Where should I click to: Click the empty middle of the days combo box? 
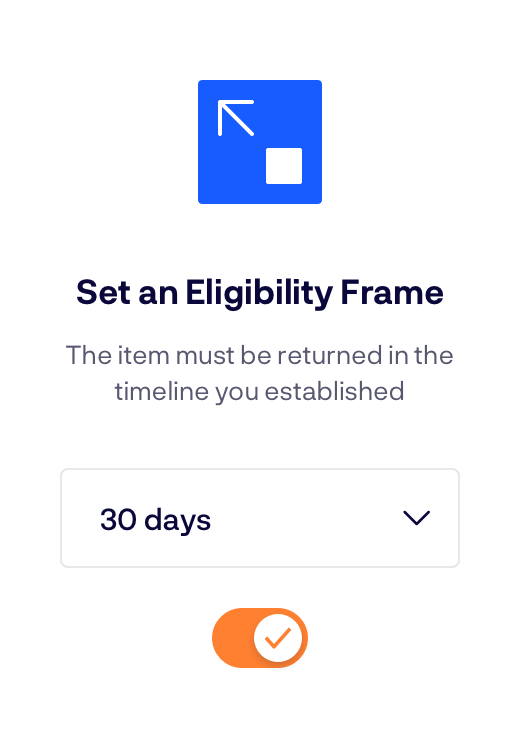click(305, 518)
